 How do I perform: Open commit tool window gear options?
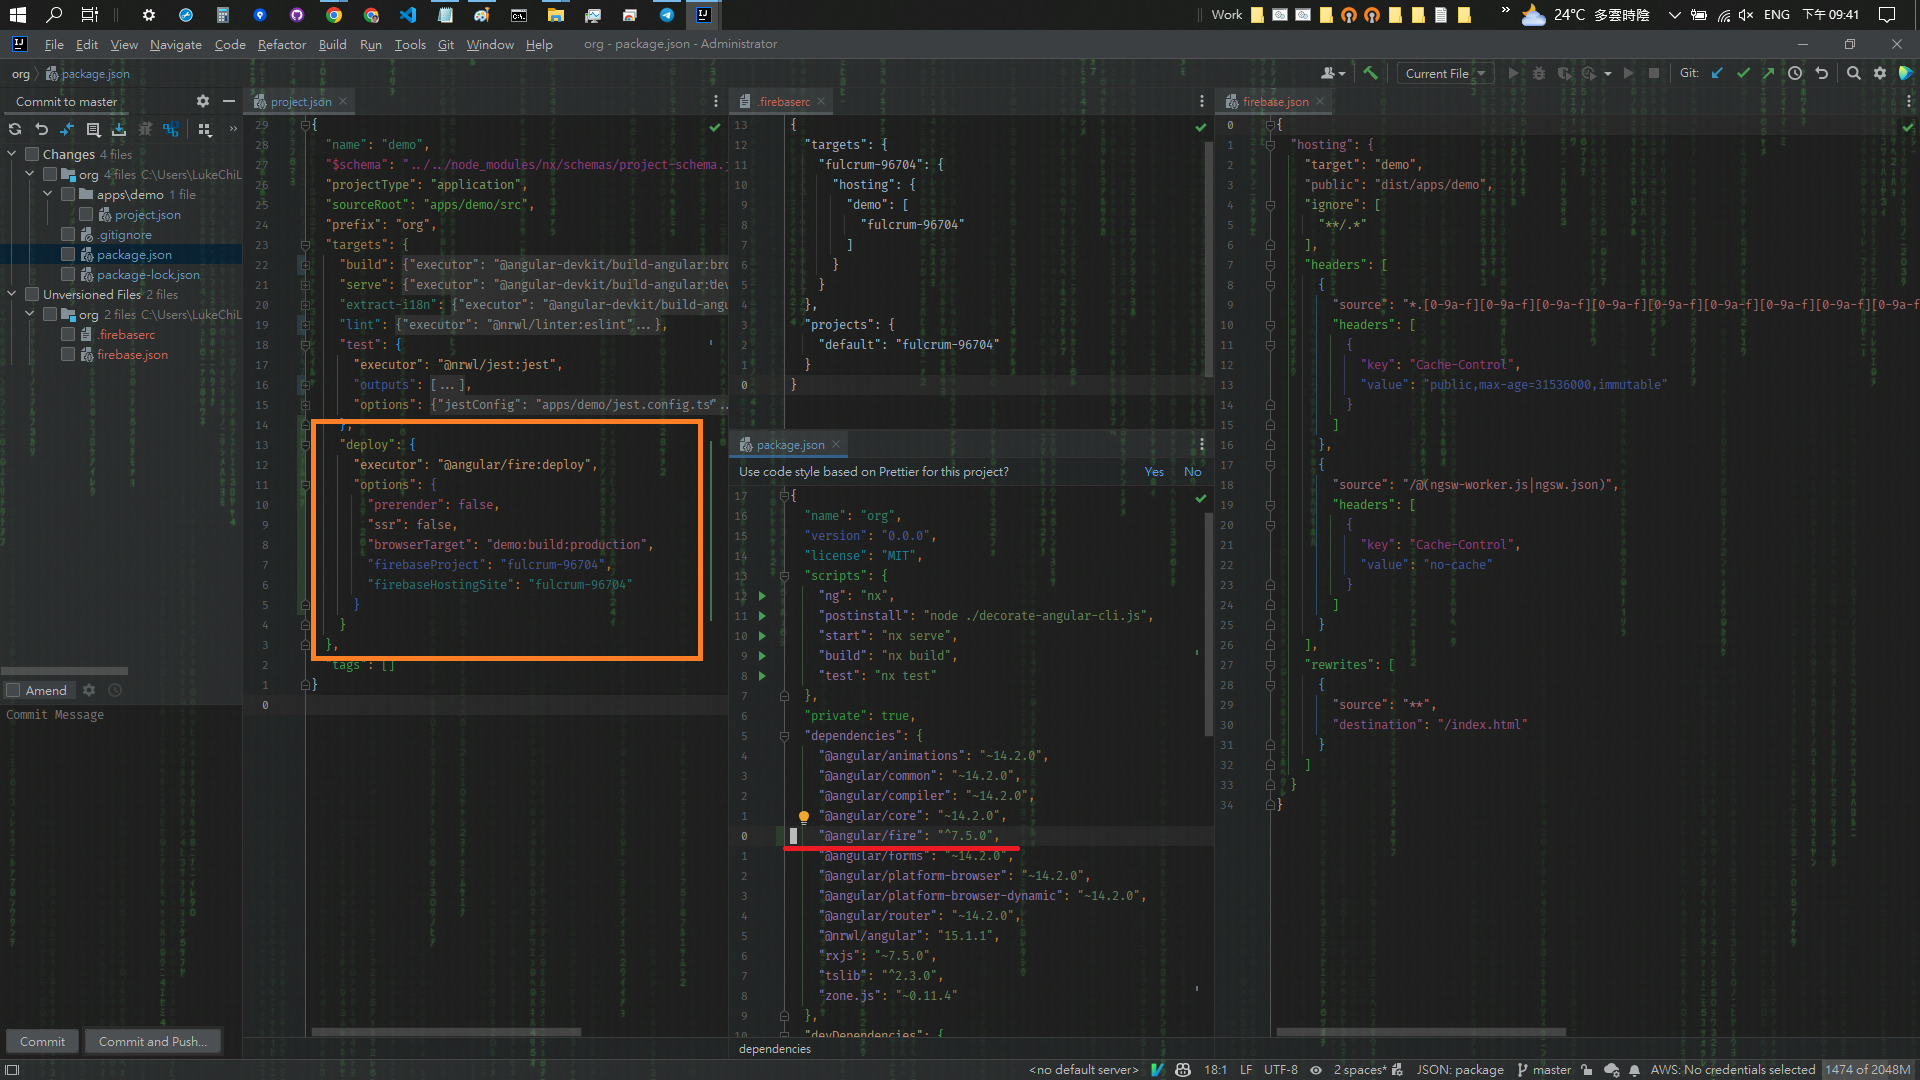(x=203, y=101)
